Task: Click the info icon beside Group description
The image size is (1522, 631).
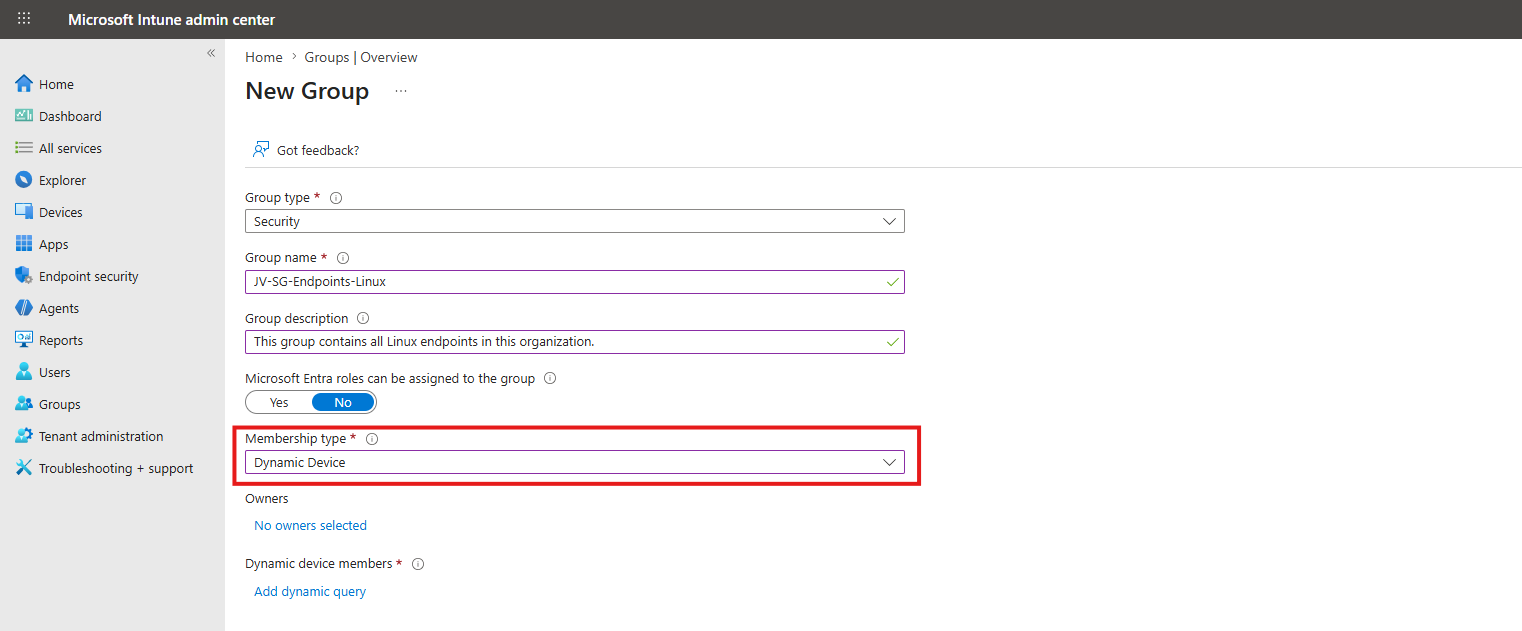Action: (x=363, y=319)
